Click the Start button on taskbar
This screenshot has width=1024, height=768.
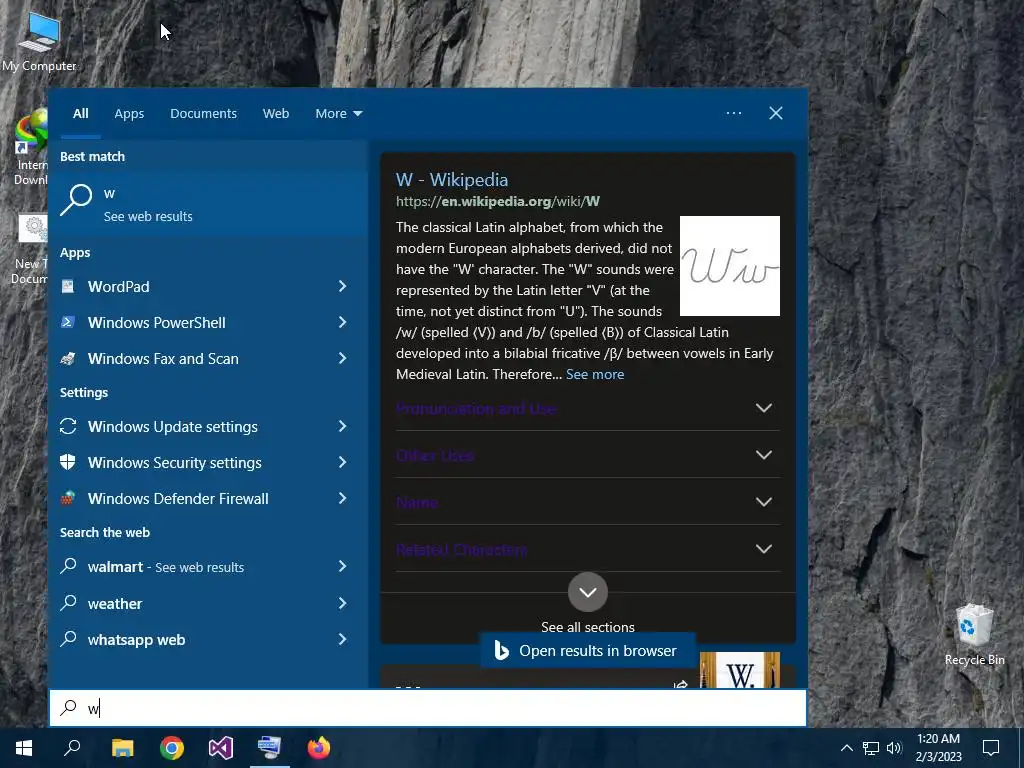point(24,748)
